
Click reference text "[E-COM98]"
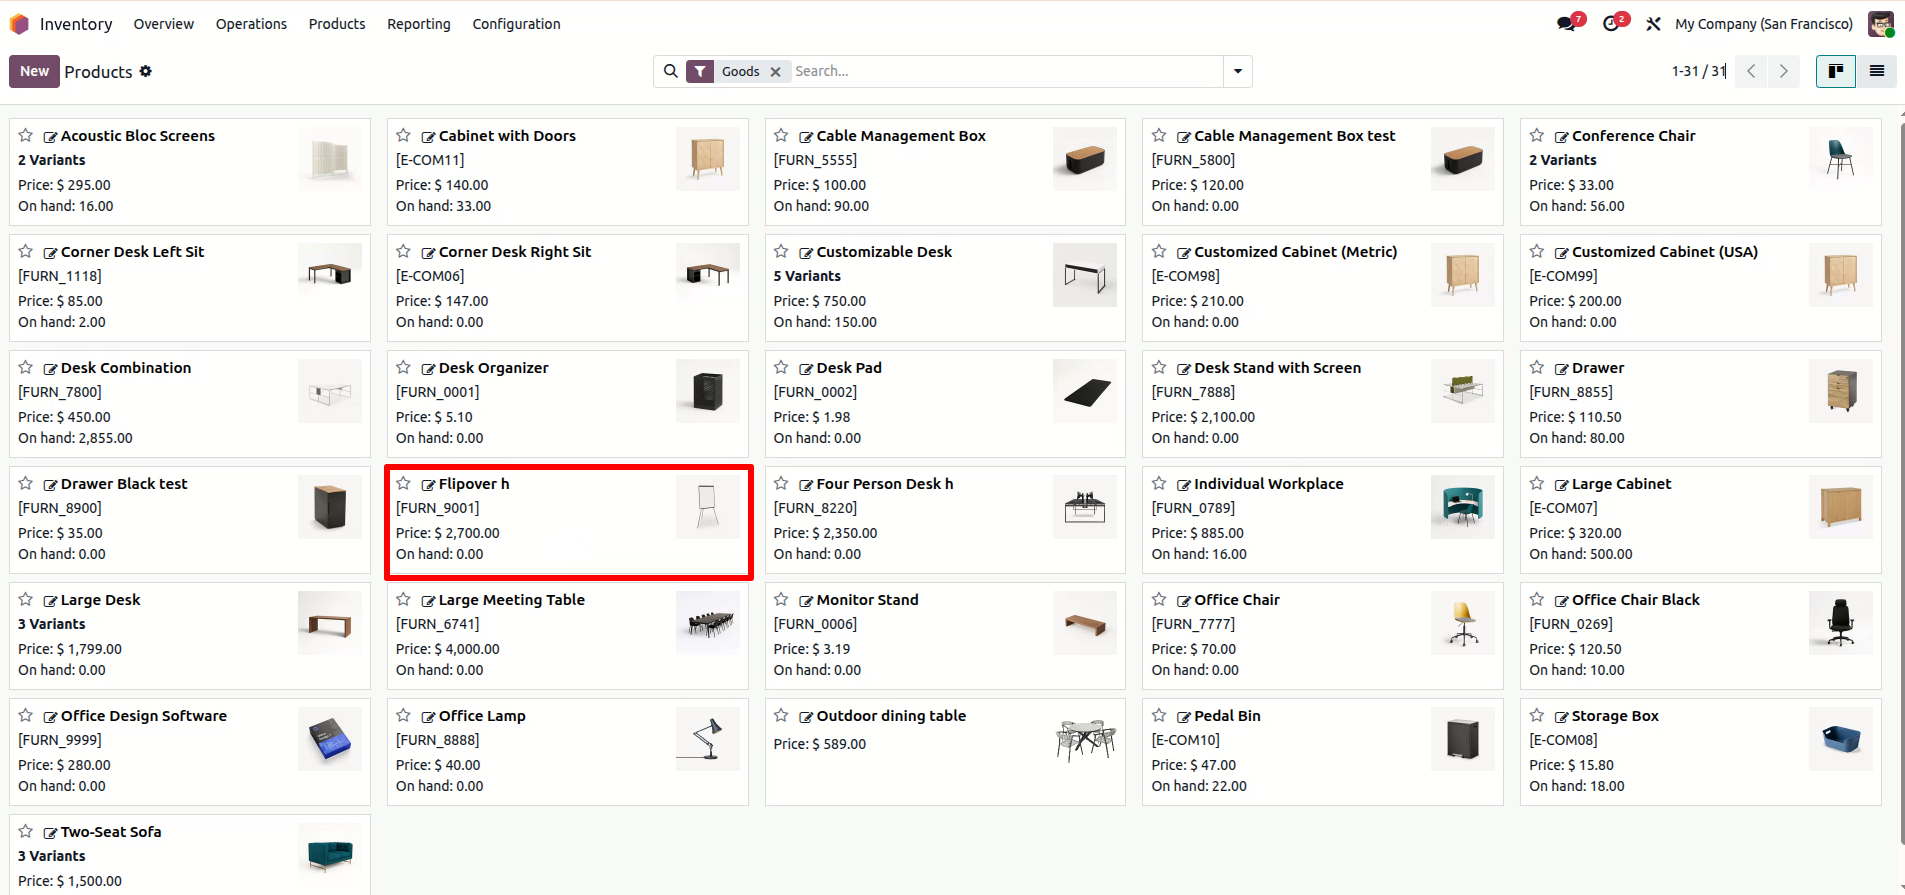tap(1186, 276)
